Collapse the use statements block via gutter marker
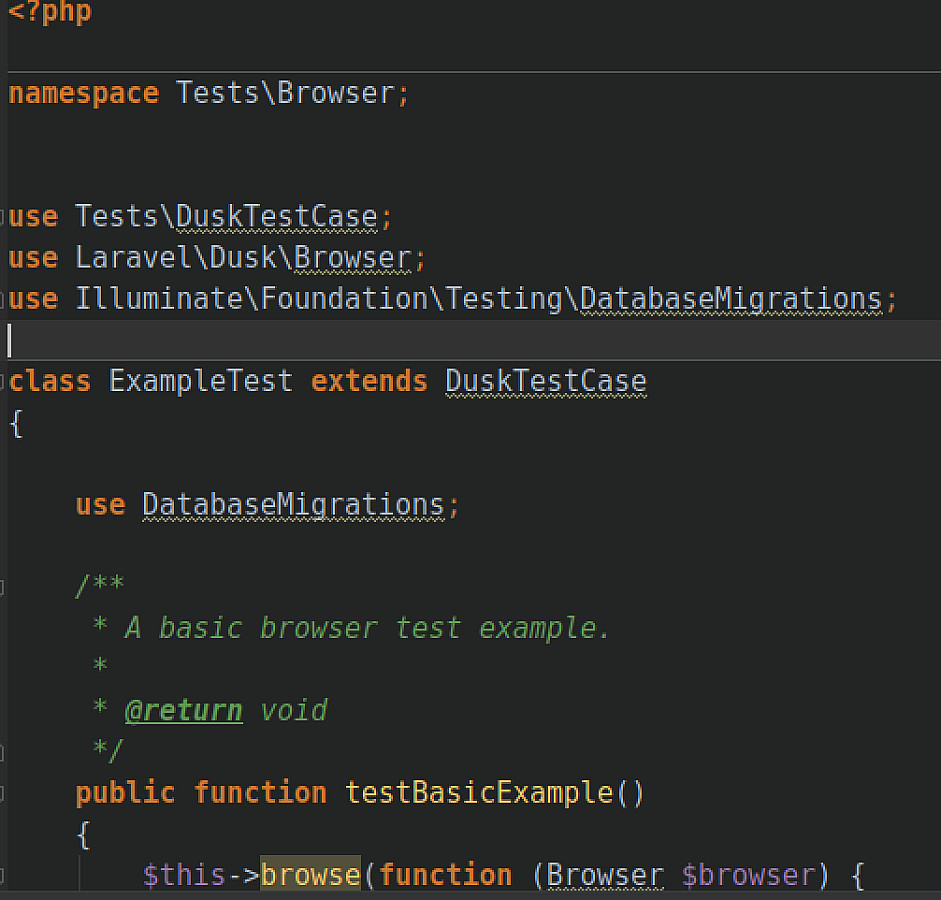Image resolution: width=941 pixels, height=900 pixels. [5, 216]
